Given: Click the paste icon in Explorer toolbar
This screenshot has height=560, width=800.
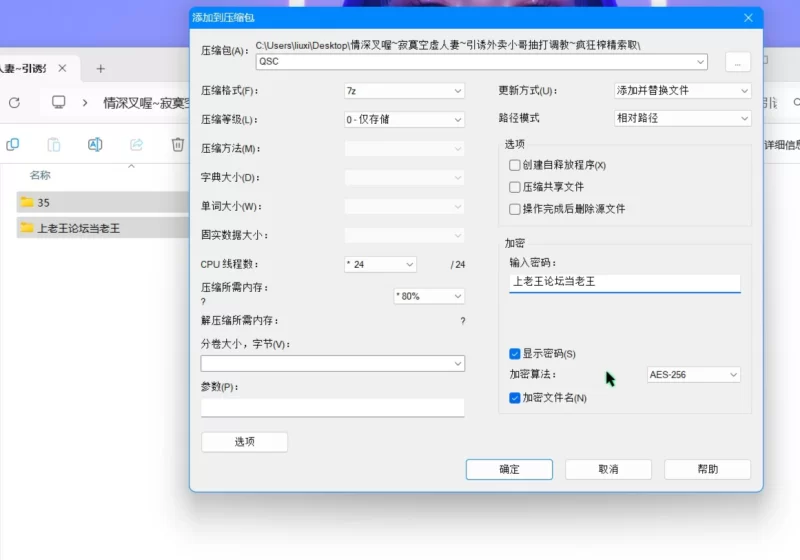Looking at the screenshot, I should coord(54,145).
